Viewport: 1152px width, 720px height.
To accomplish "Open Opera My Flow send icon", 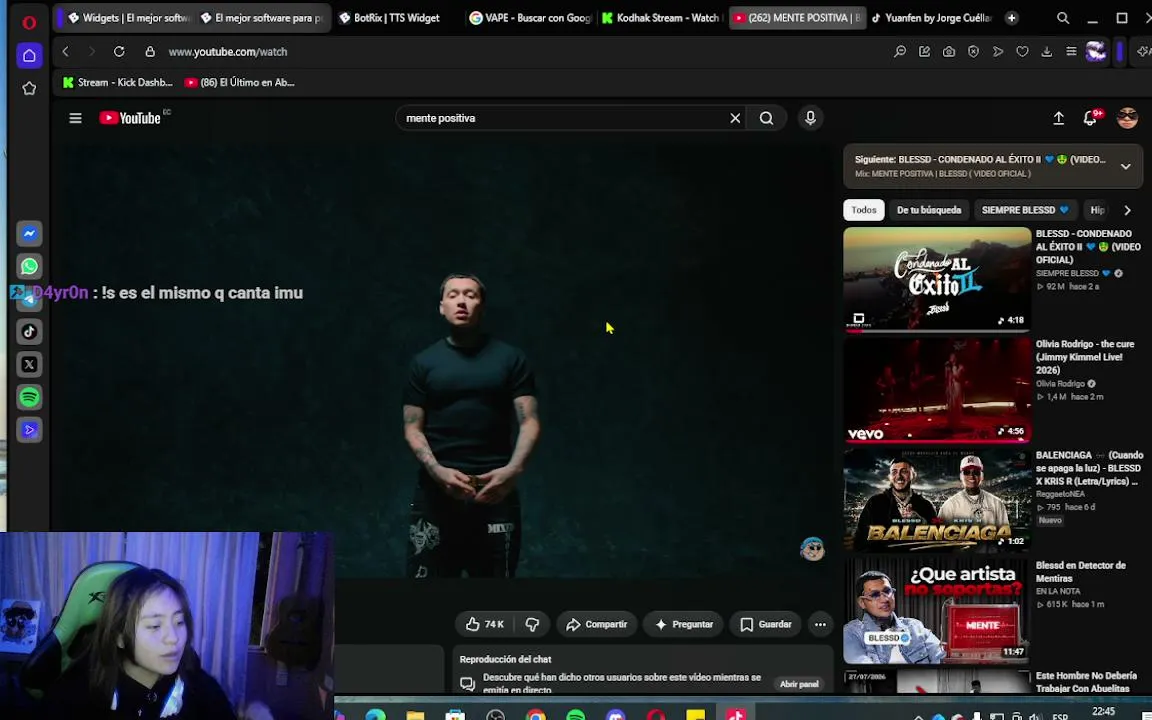I will click(x=998, y=51).
